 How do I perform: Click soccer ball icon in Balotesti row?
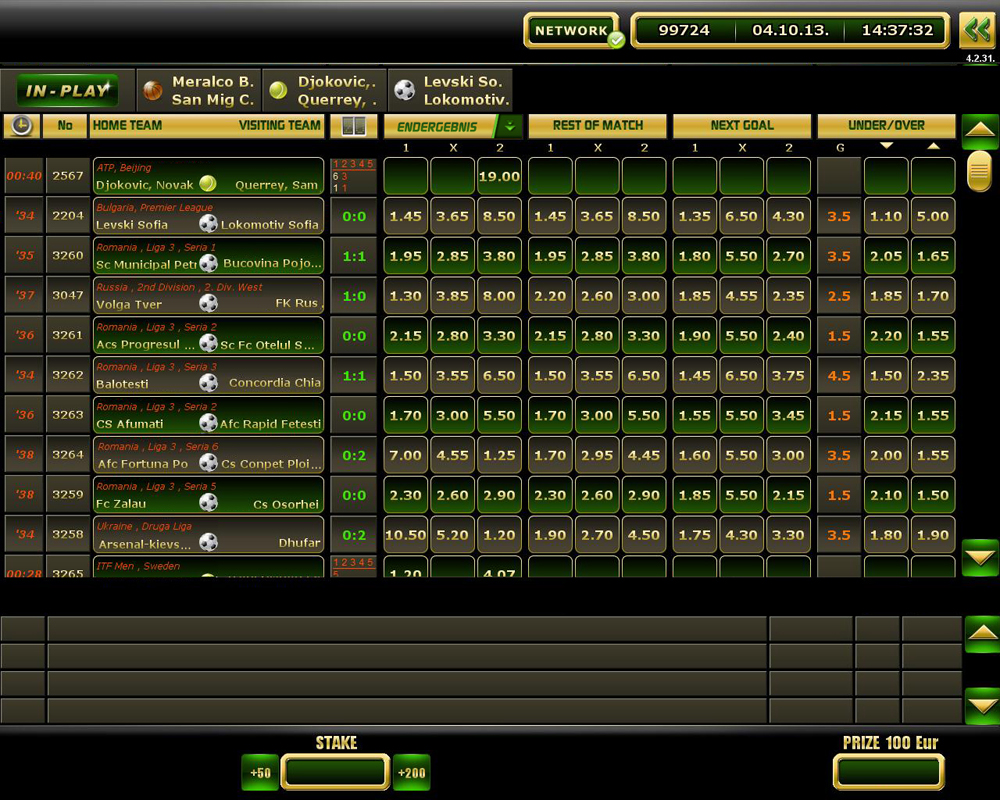(x=208, y=383)
